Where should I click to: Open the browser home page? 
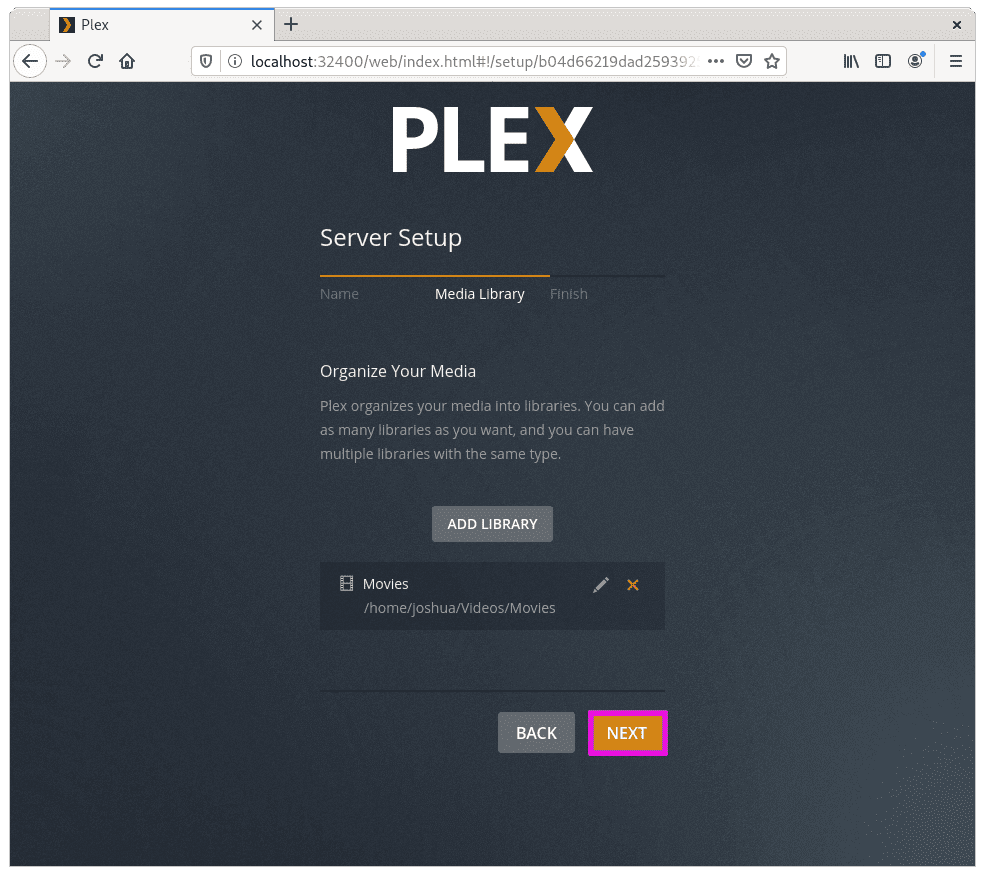[x=127, y=61]
